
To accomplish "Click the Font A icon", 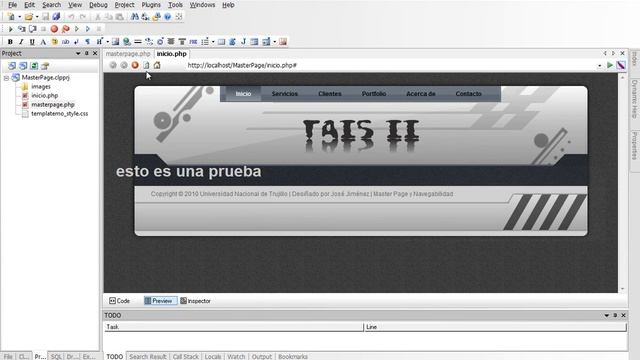I will [x=43, y=42].
